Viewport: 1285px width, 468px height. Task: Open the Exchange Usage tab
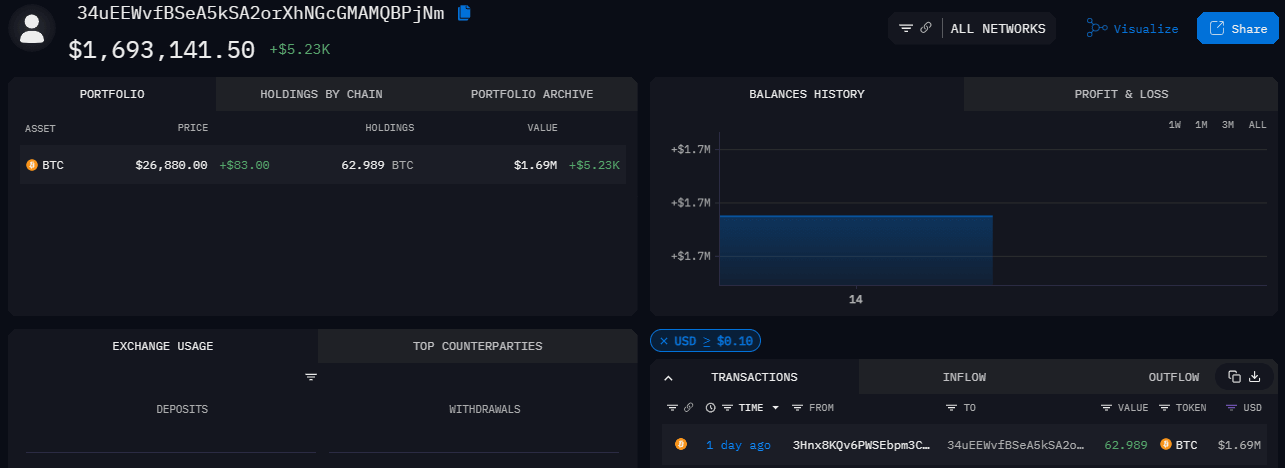[163, 346]
